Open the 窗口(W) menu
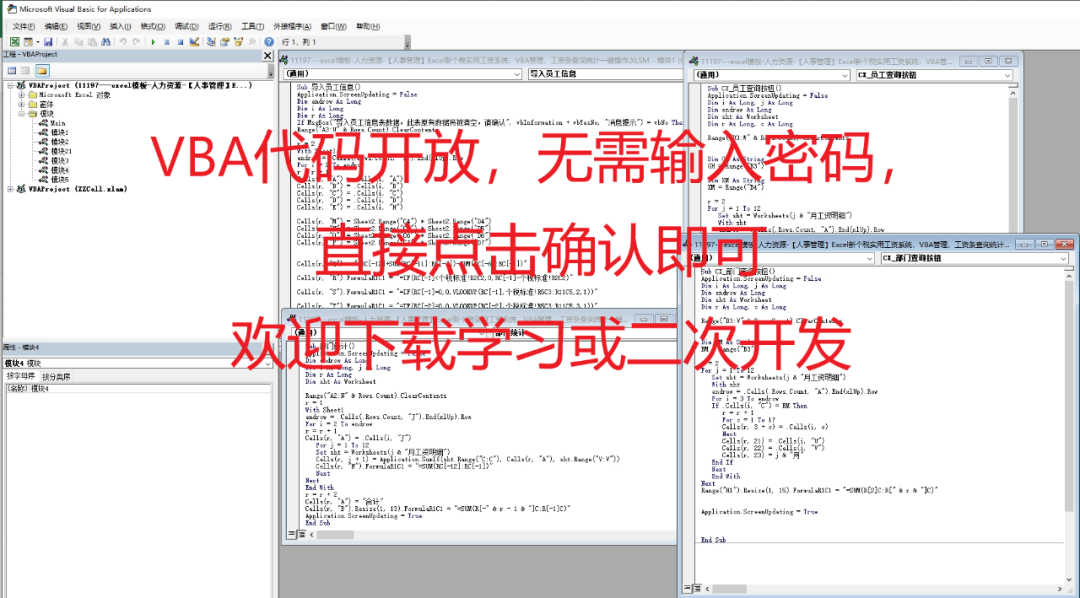This screenshot has height=598, width=1080. pyautogui.click(x=333, y=26)
